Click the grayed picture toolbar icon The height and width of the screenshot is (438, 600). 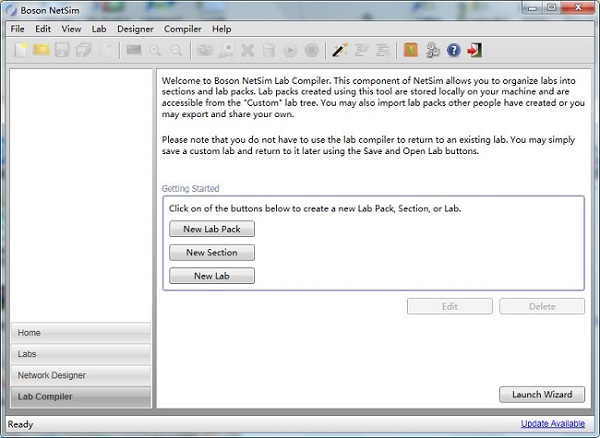click(226, 50)
